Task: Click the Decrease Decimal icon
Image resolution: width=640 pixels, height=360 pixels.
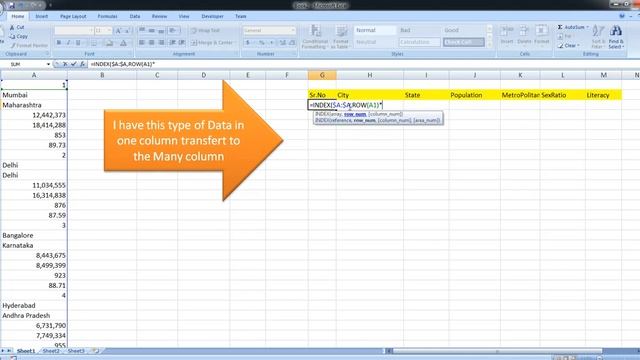Action: click(292, 43)
